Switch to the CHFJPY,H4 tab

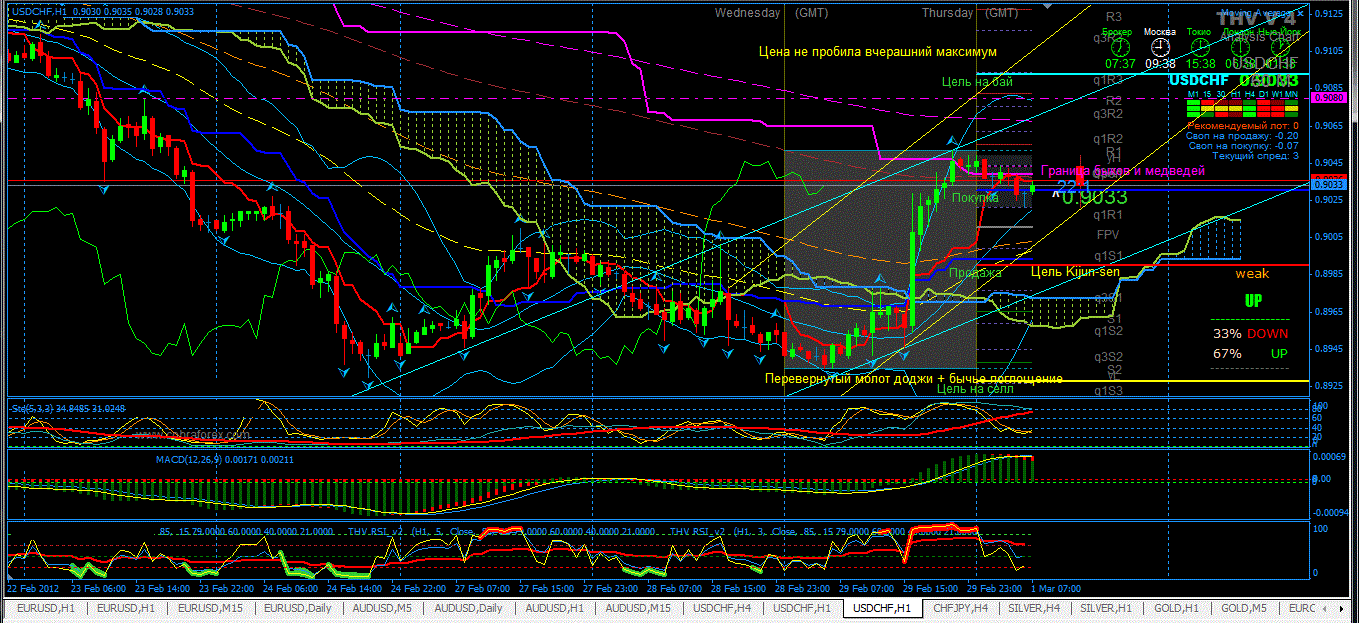[x=961, y=608]
